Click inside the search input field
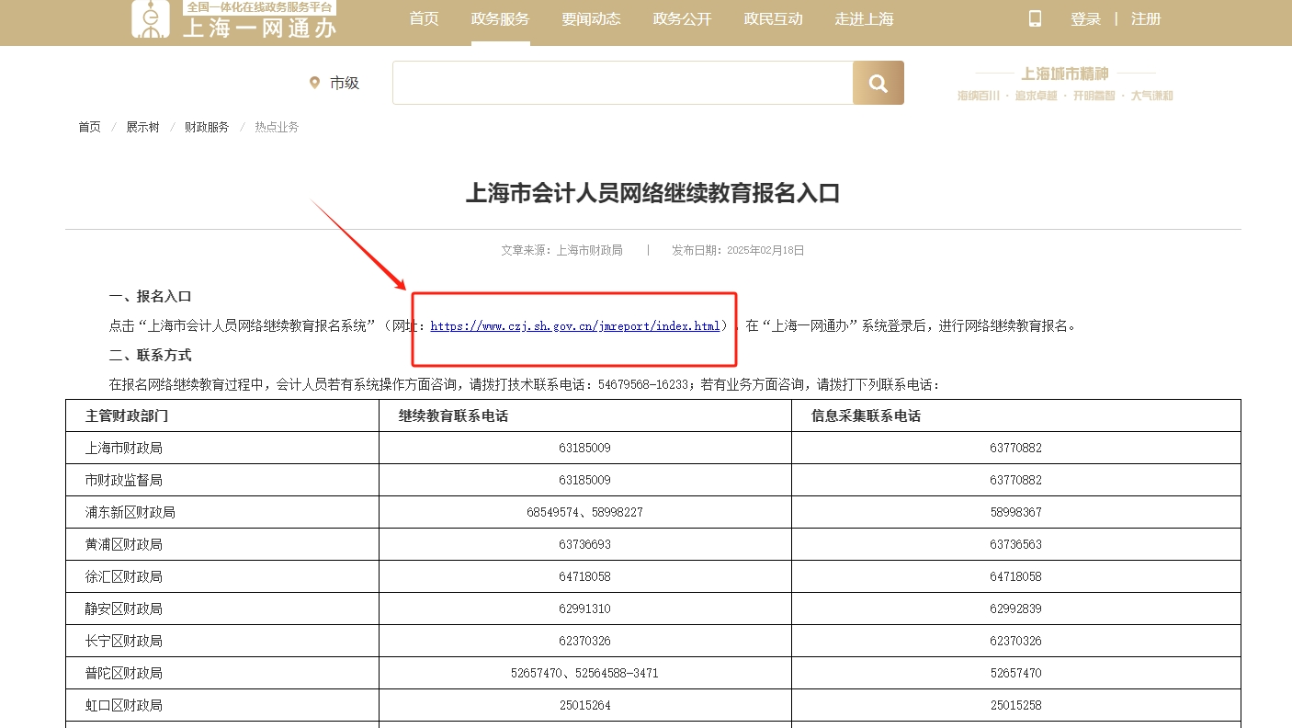 620,83
